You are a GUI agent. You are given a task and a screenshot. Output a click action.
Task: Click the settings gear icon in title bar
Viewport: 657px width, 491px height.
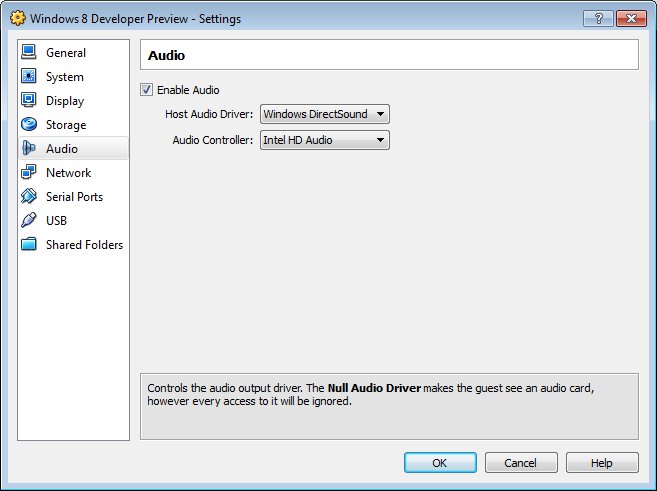[17, 18]
